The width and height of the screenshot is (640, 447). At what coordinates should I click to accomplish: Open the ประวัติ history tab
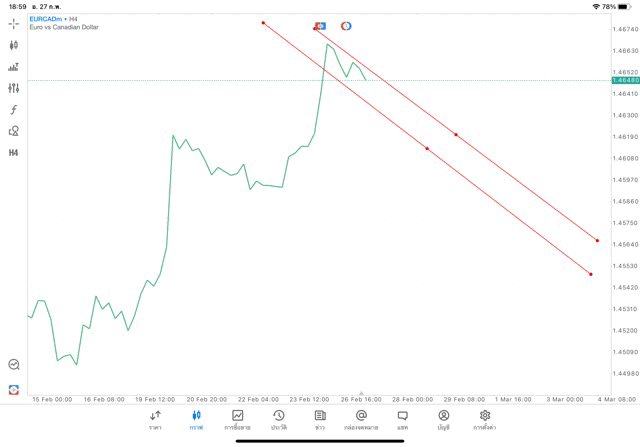click(279, 420)
